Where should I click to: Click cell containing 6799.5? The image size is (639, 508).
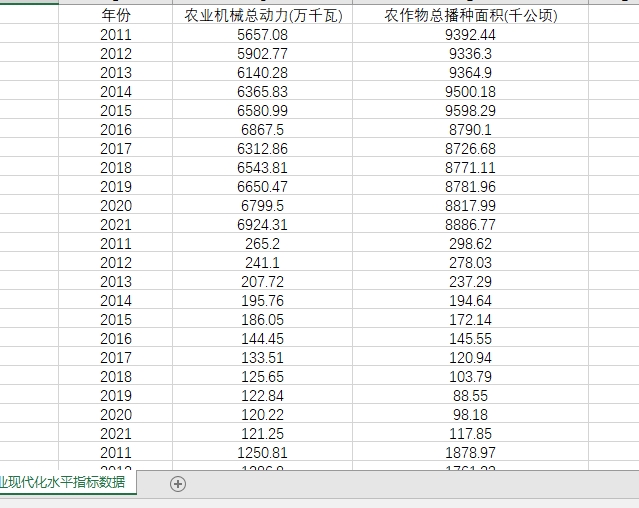point(262,206)
